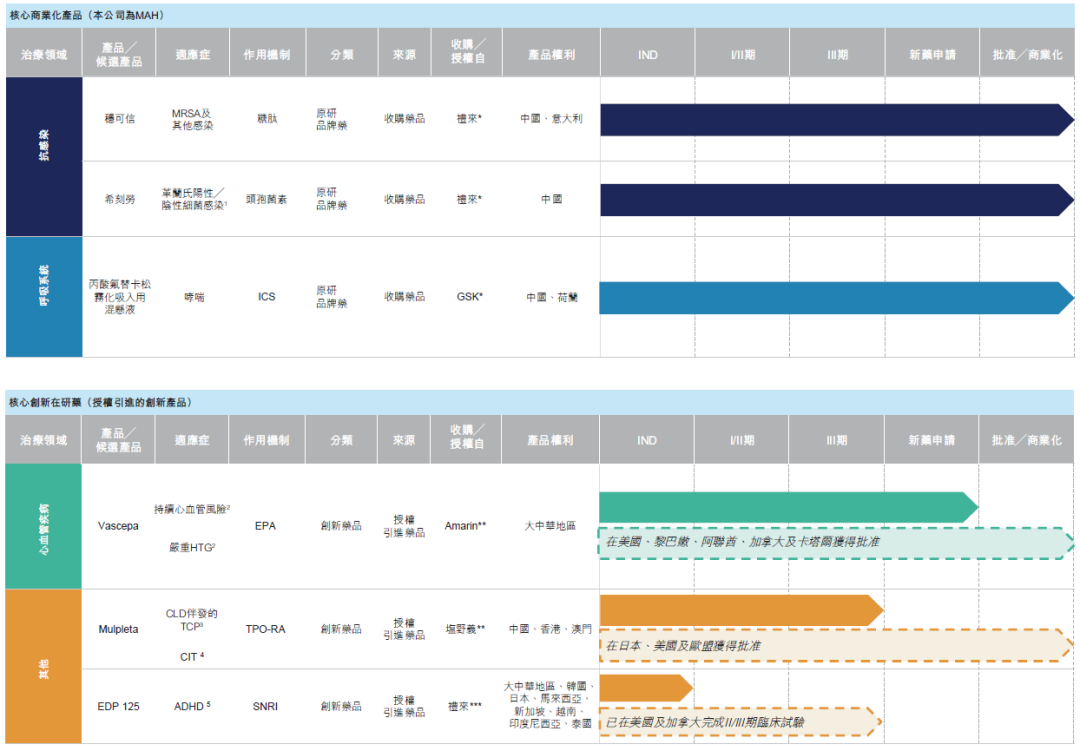Click the Vascepa product name
Screen dimensions: 1080x751
point(119,526)
